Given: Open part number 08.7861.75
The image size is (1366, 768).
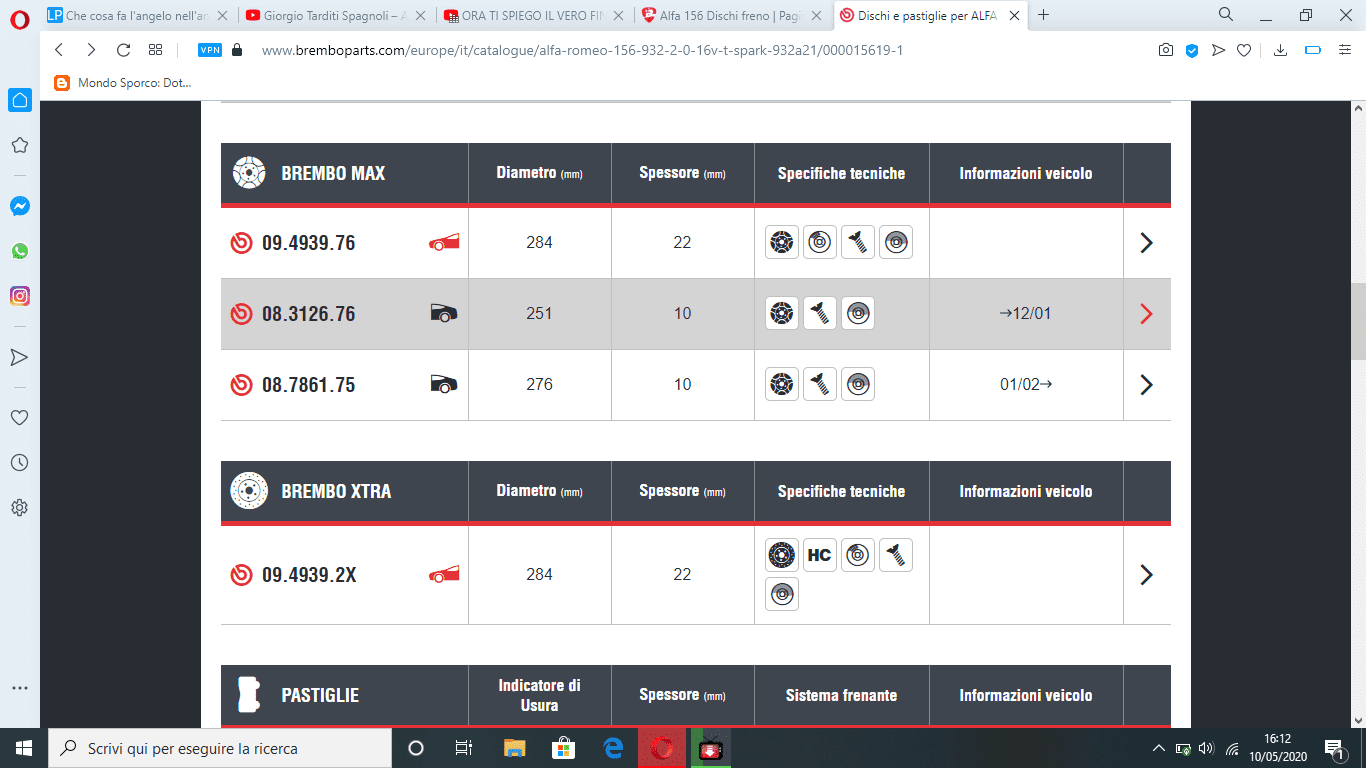Looking at the screenshot, I should (308, 385).
